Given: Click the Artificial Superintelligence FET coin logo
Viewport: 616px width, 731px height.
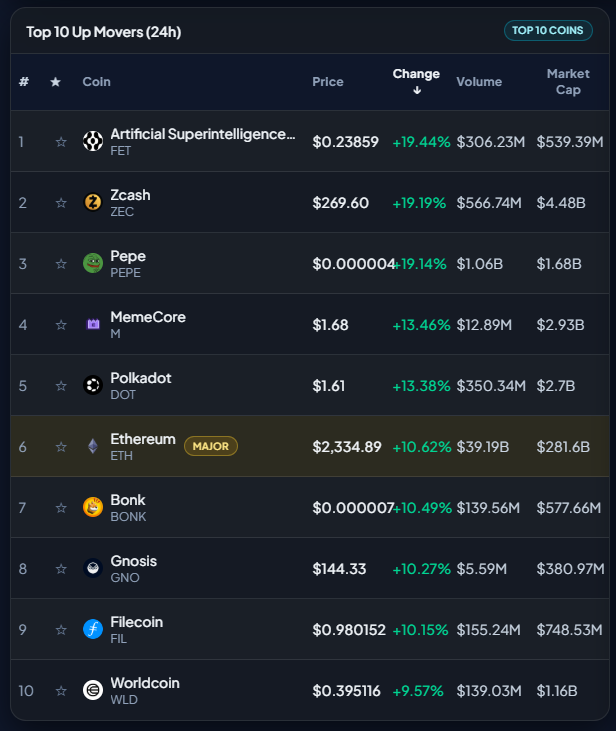Looking at the screenshot, I should coord(93,141).
